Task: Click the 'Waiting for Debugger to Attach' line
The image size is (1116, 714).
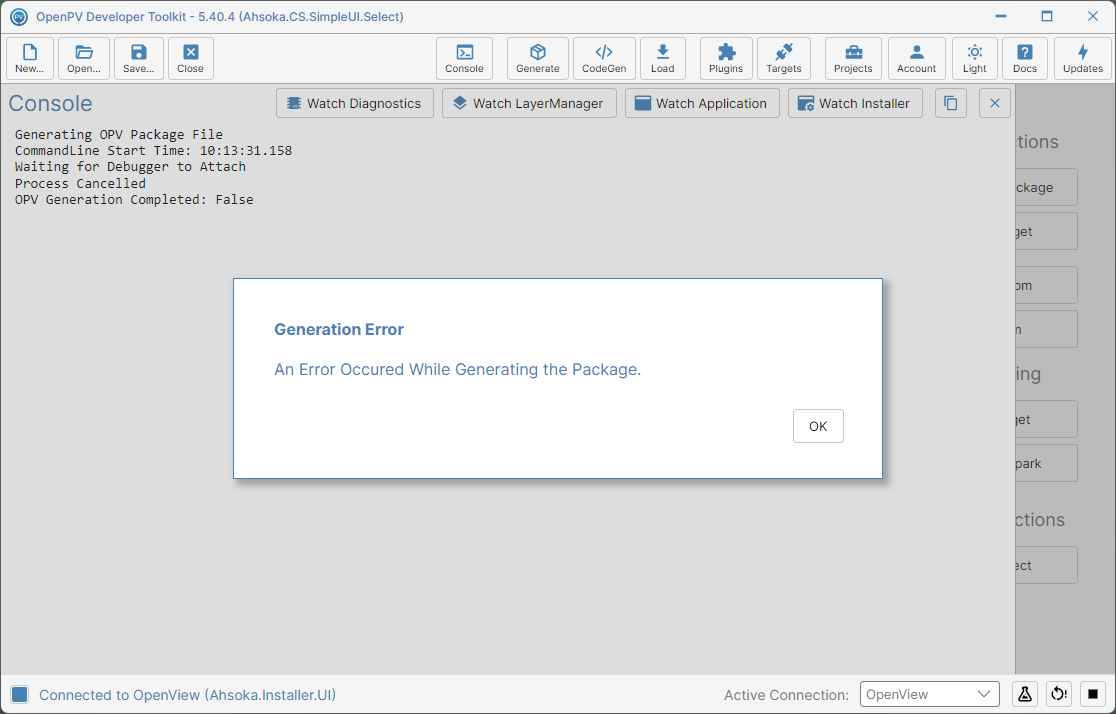Action: tap(130, 167)
